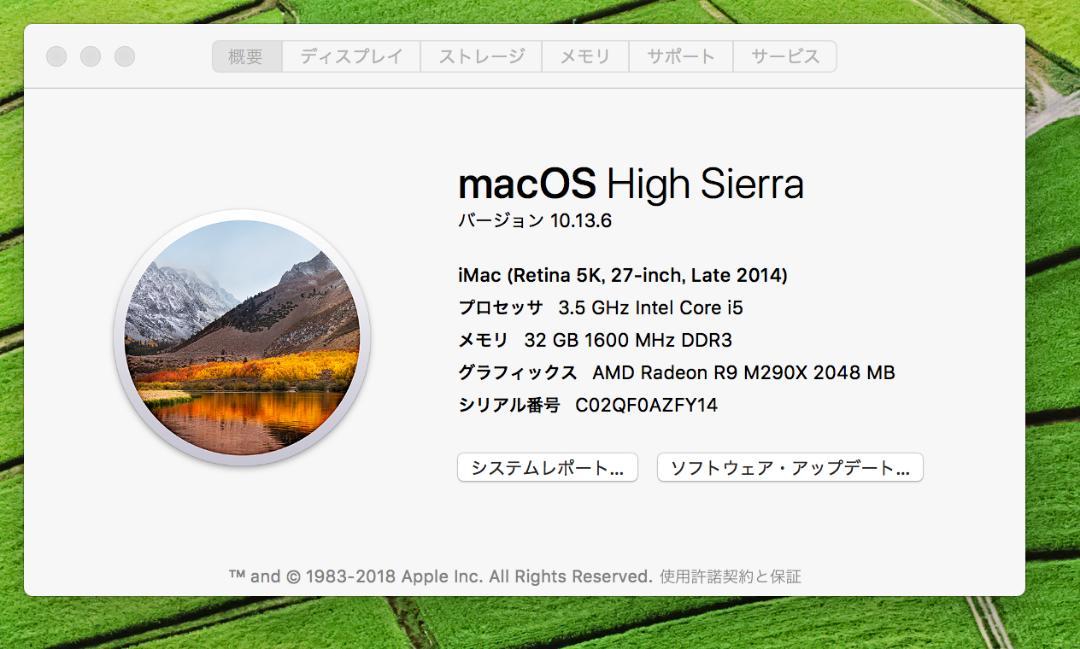
Task: Click the システムレポート... button
Action: pyautogui.click(x=548, y=468)
